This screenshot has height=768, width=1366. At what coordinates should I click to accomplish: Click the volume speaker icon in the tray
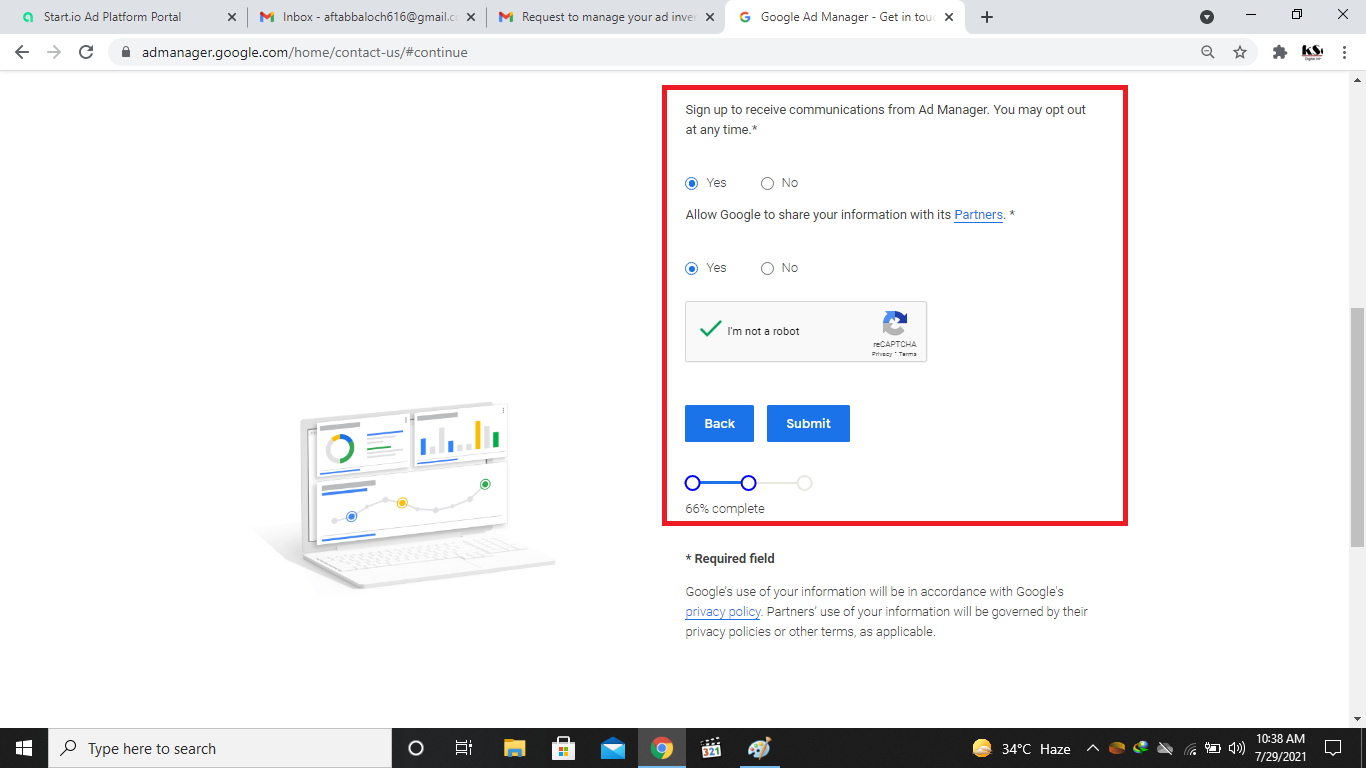click(1237, 748)
